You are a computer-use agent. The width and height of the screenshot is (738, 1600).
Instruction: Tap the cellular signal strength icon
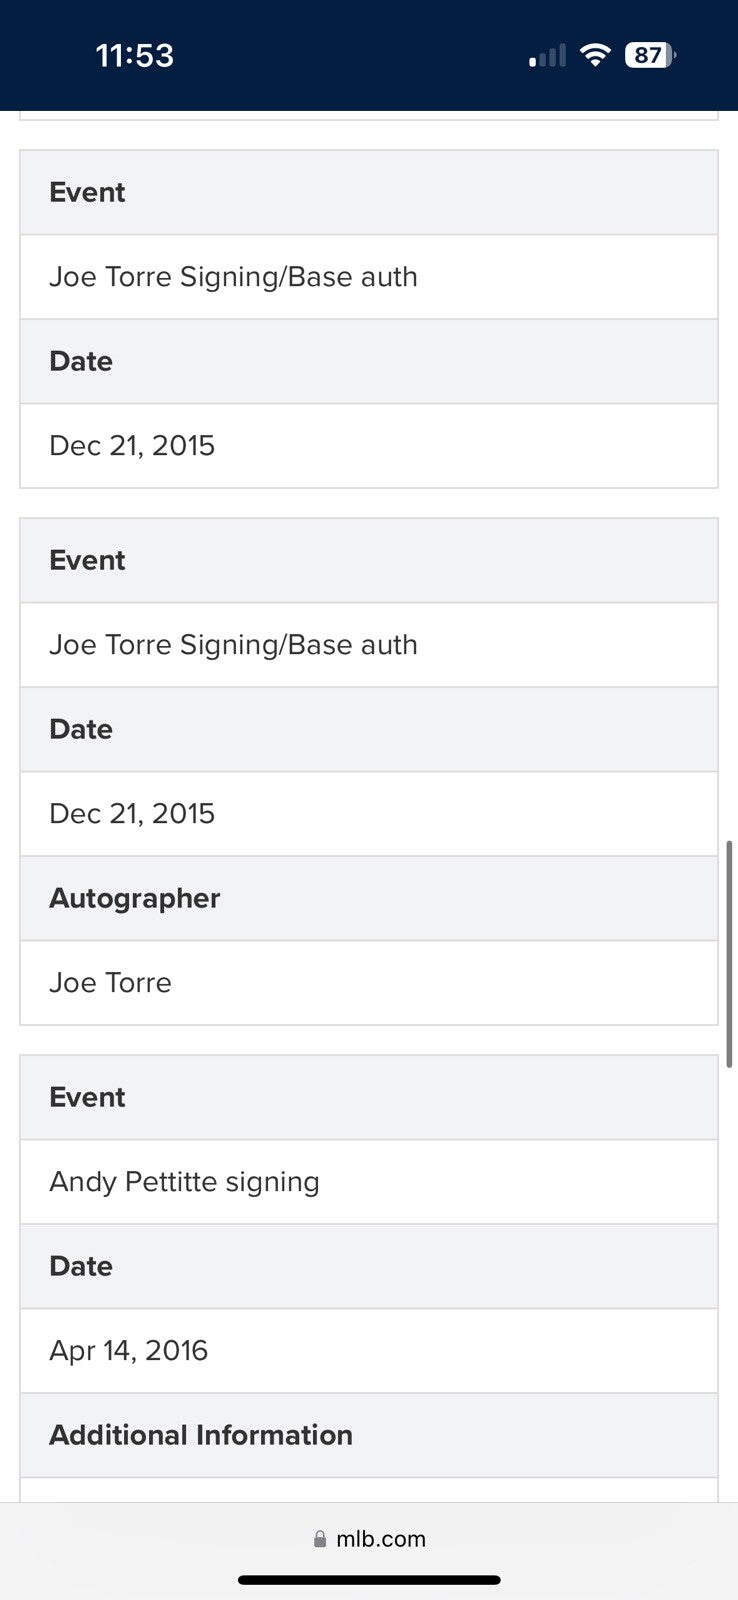point(547,56)
